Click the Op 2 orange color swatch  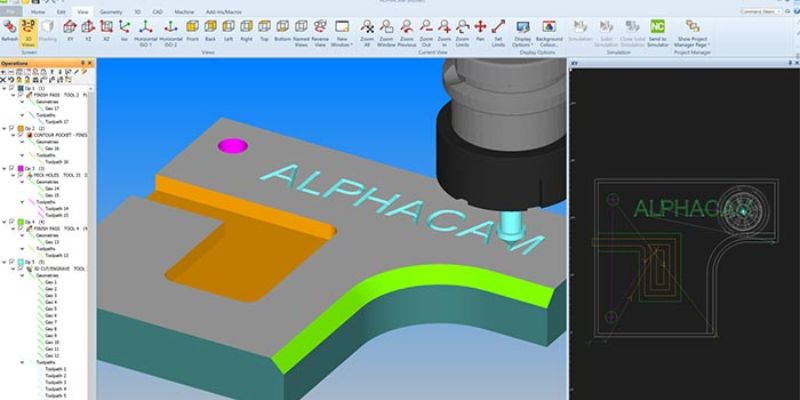[x=20, y=129]
